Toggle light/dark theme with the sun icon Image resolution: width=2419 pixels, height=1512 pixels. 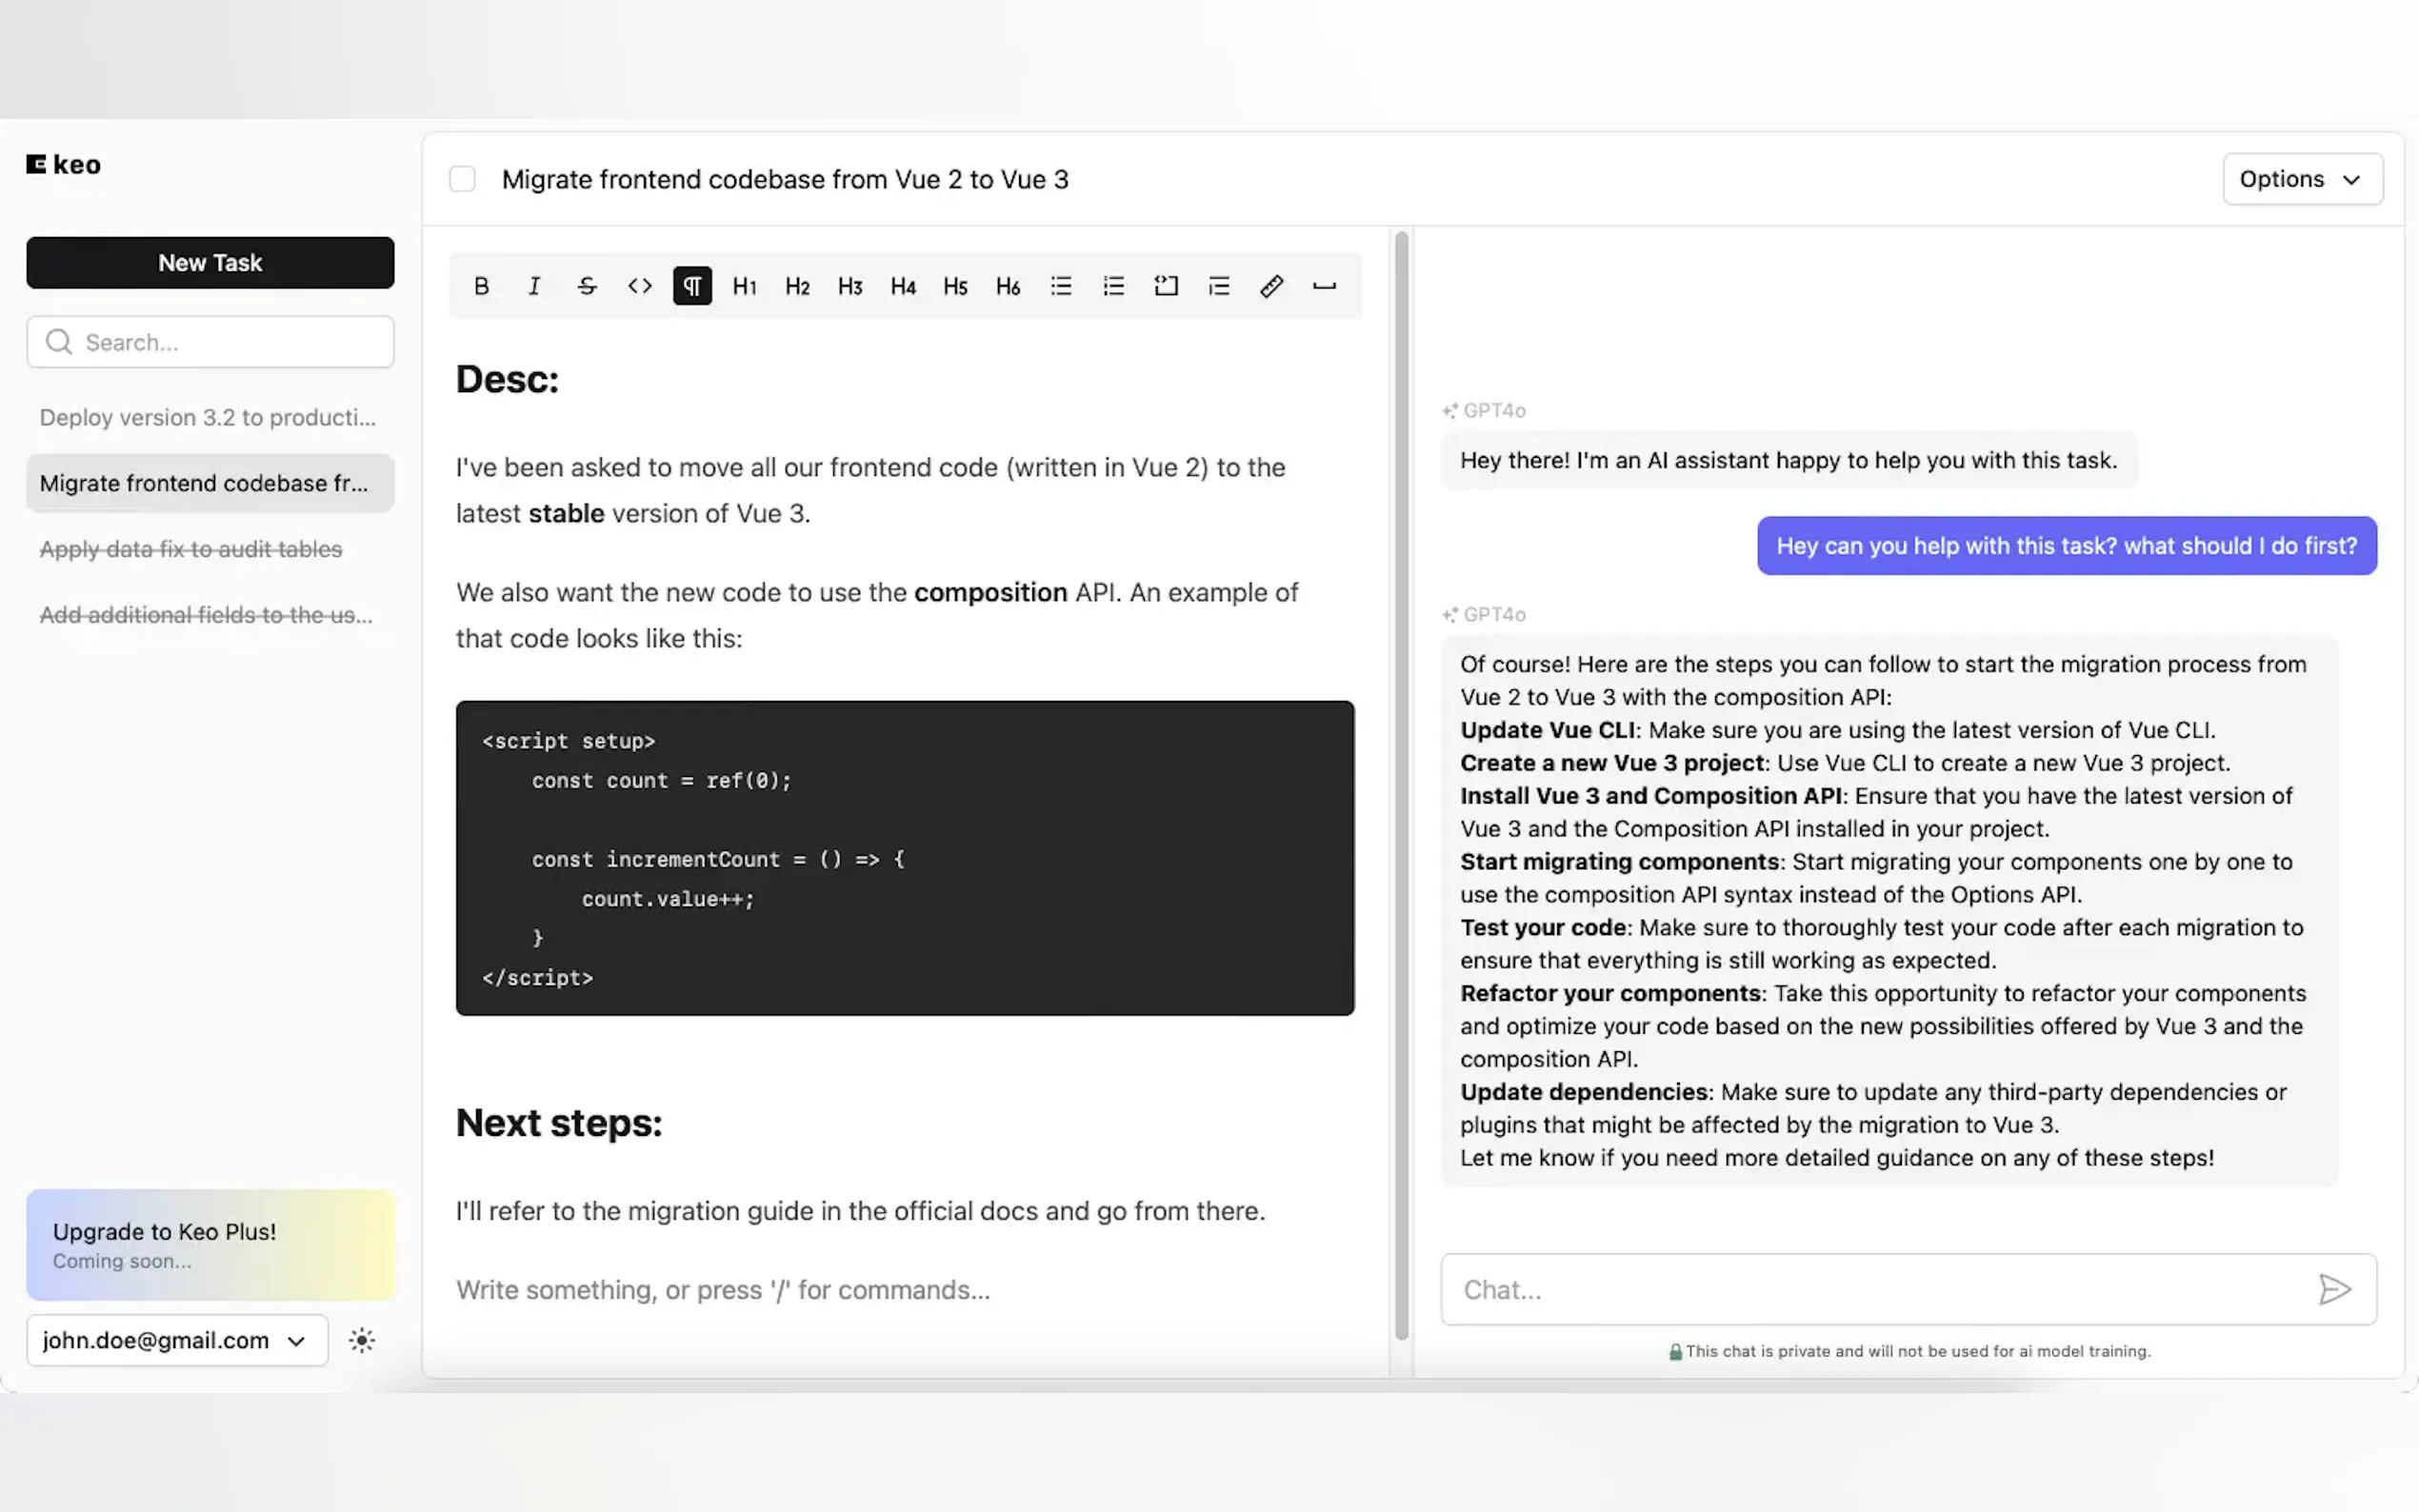362,1340
